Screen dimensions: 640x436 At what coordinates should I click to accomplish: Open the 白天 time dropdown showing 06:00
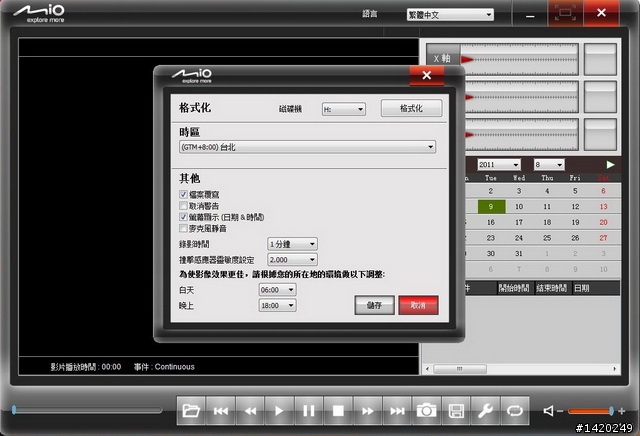pyautogui.click(x=278, y=290)
